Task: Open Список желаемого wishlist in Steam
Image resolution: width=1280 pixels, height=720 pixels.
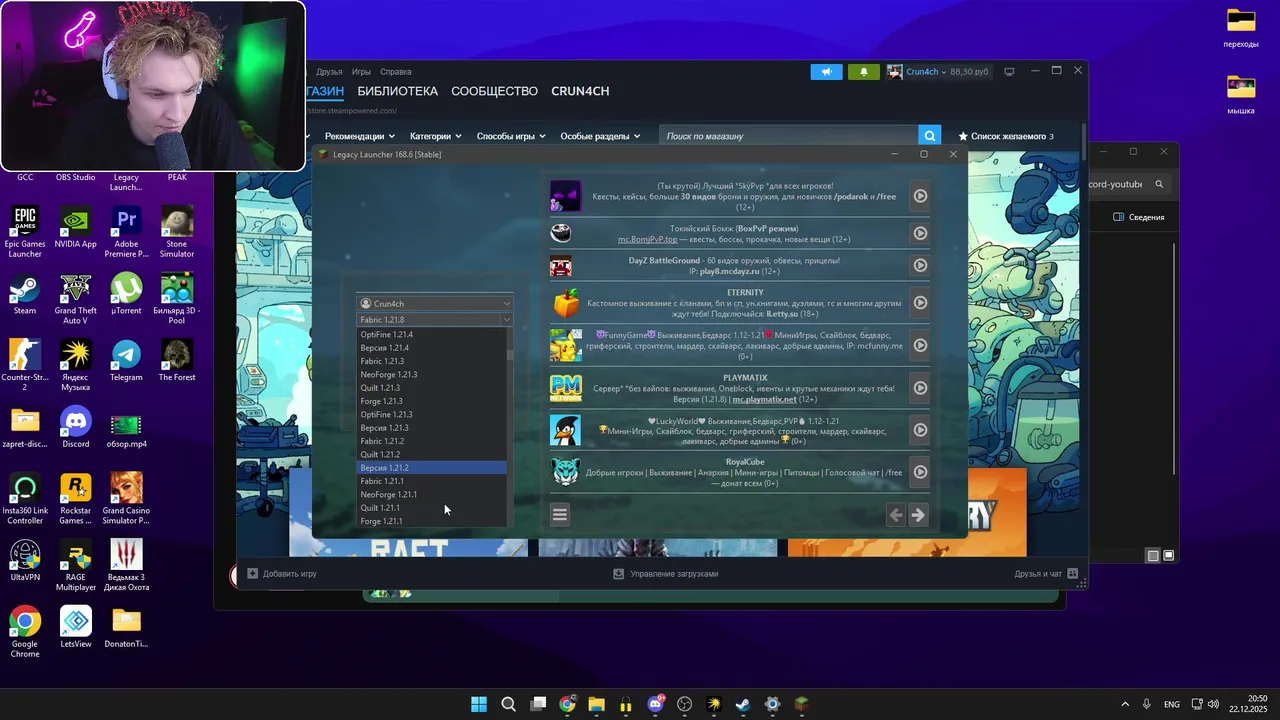Action: (1006, 136)
